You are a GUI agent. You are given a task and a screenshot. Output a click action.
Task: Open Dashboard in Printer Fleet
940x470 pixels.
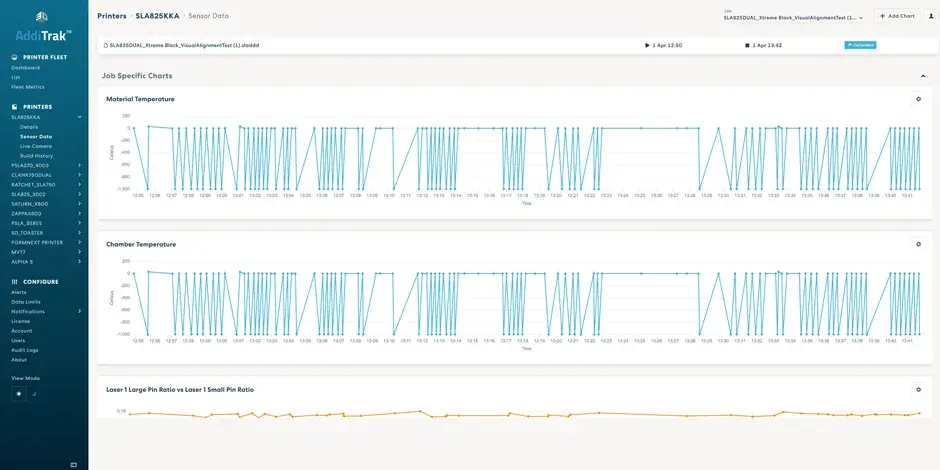click(25, 68)
